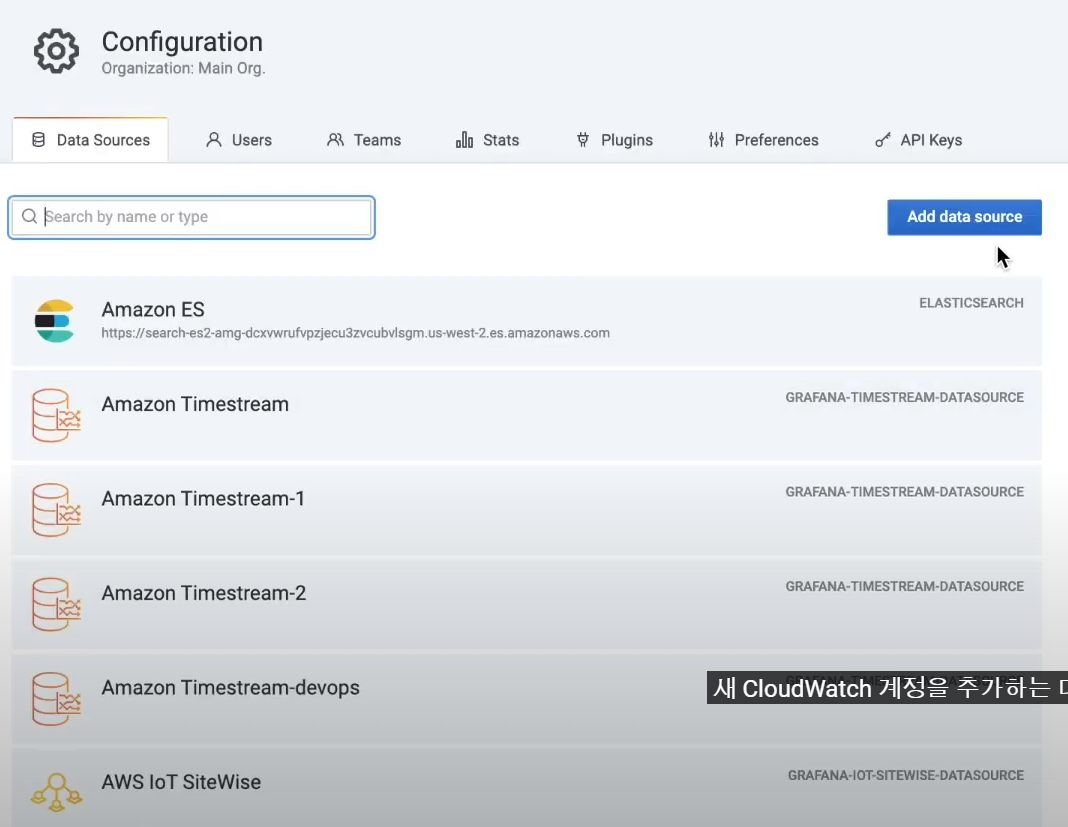Image resolution: width=1068 pixels, height=827 pixels.
Task: Click the Amazon Timestream-devops database icon
Action: point(56,700)
